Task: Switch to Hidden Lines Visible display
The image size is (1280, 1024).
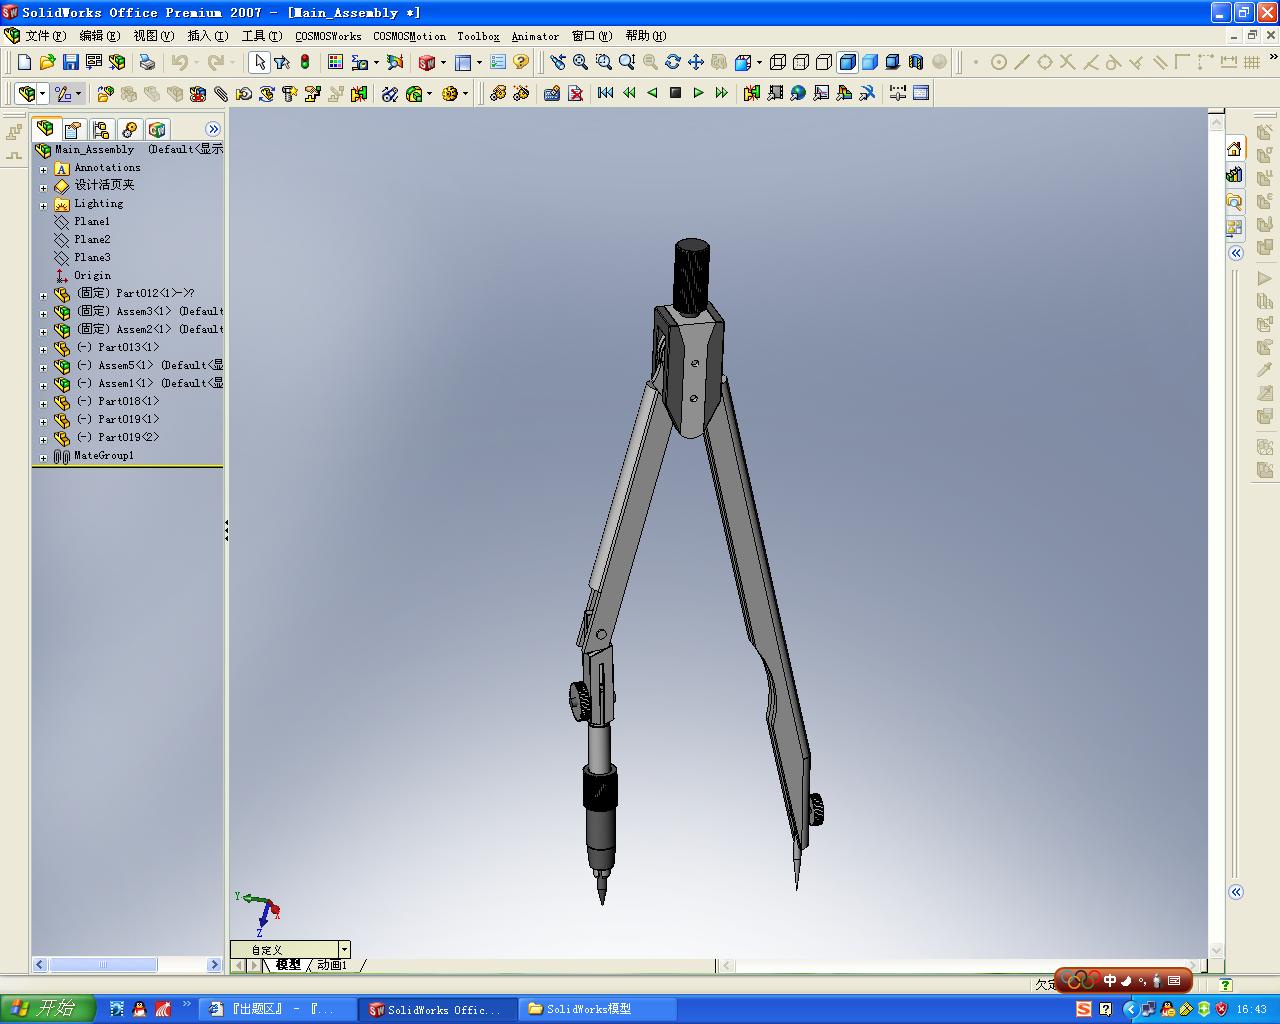Action: pos(801,62)
